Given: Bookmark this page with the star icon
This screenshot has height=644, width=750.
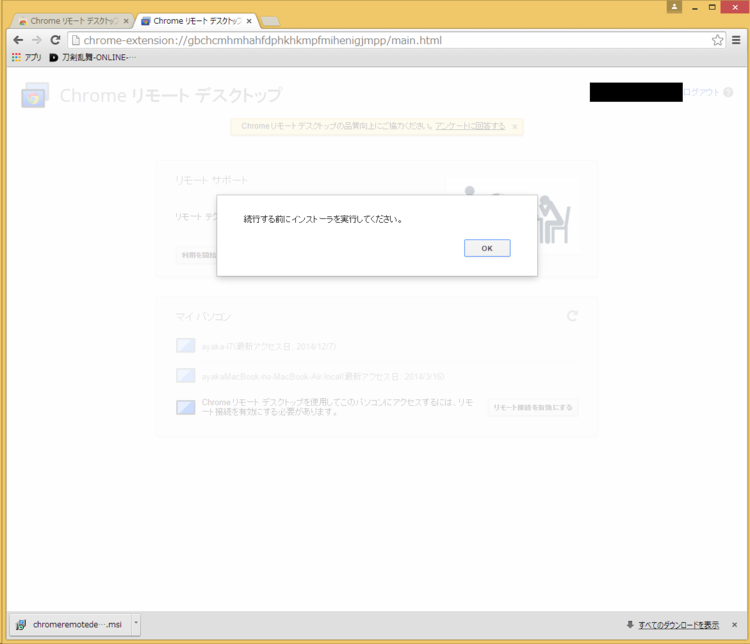Looking at the screenshot, I should [x=717, y=40].
